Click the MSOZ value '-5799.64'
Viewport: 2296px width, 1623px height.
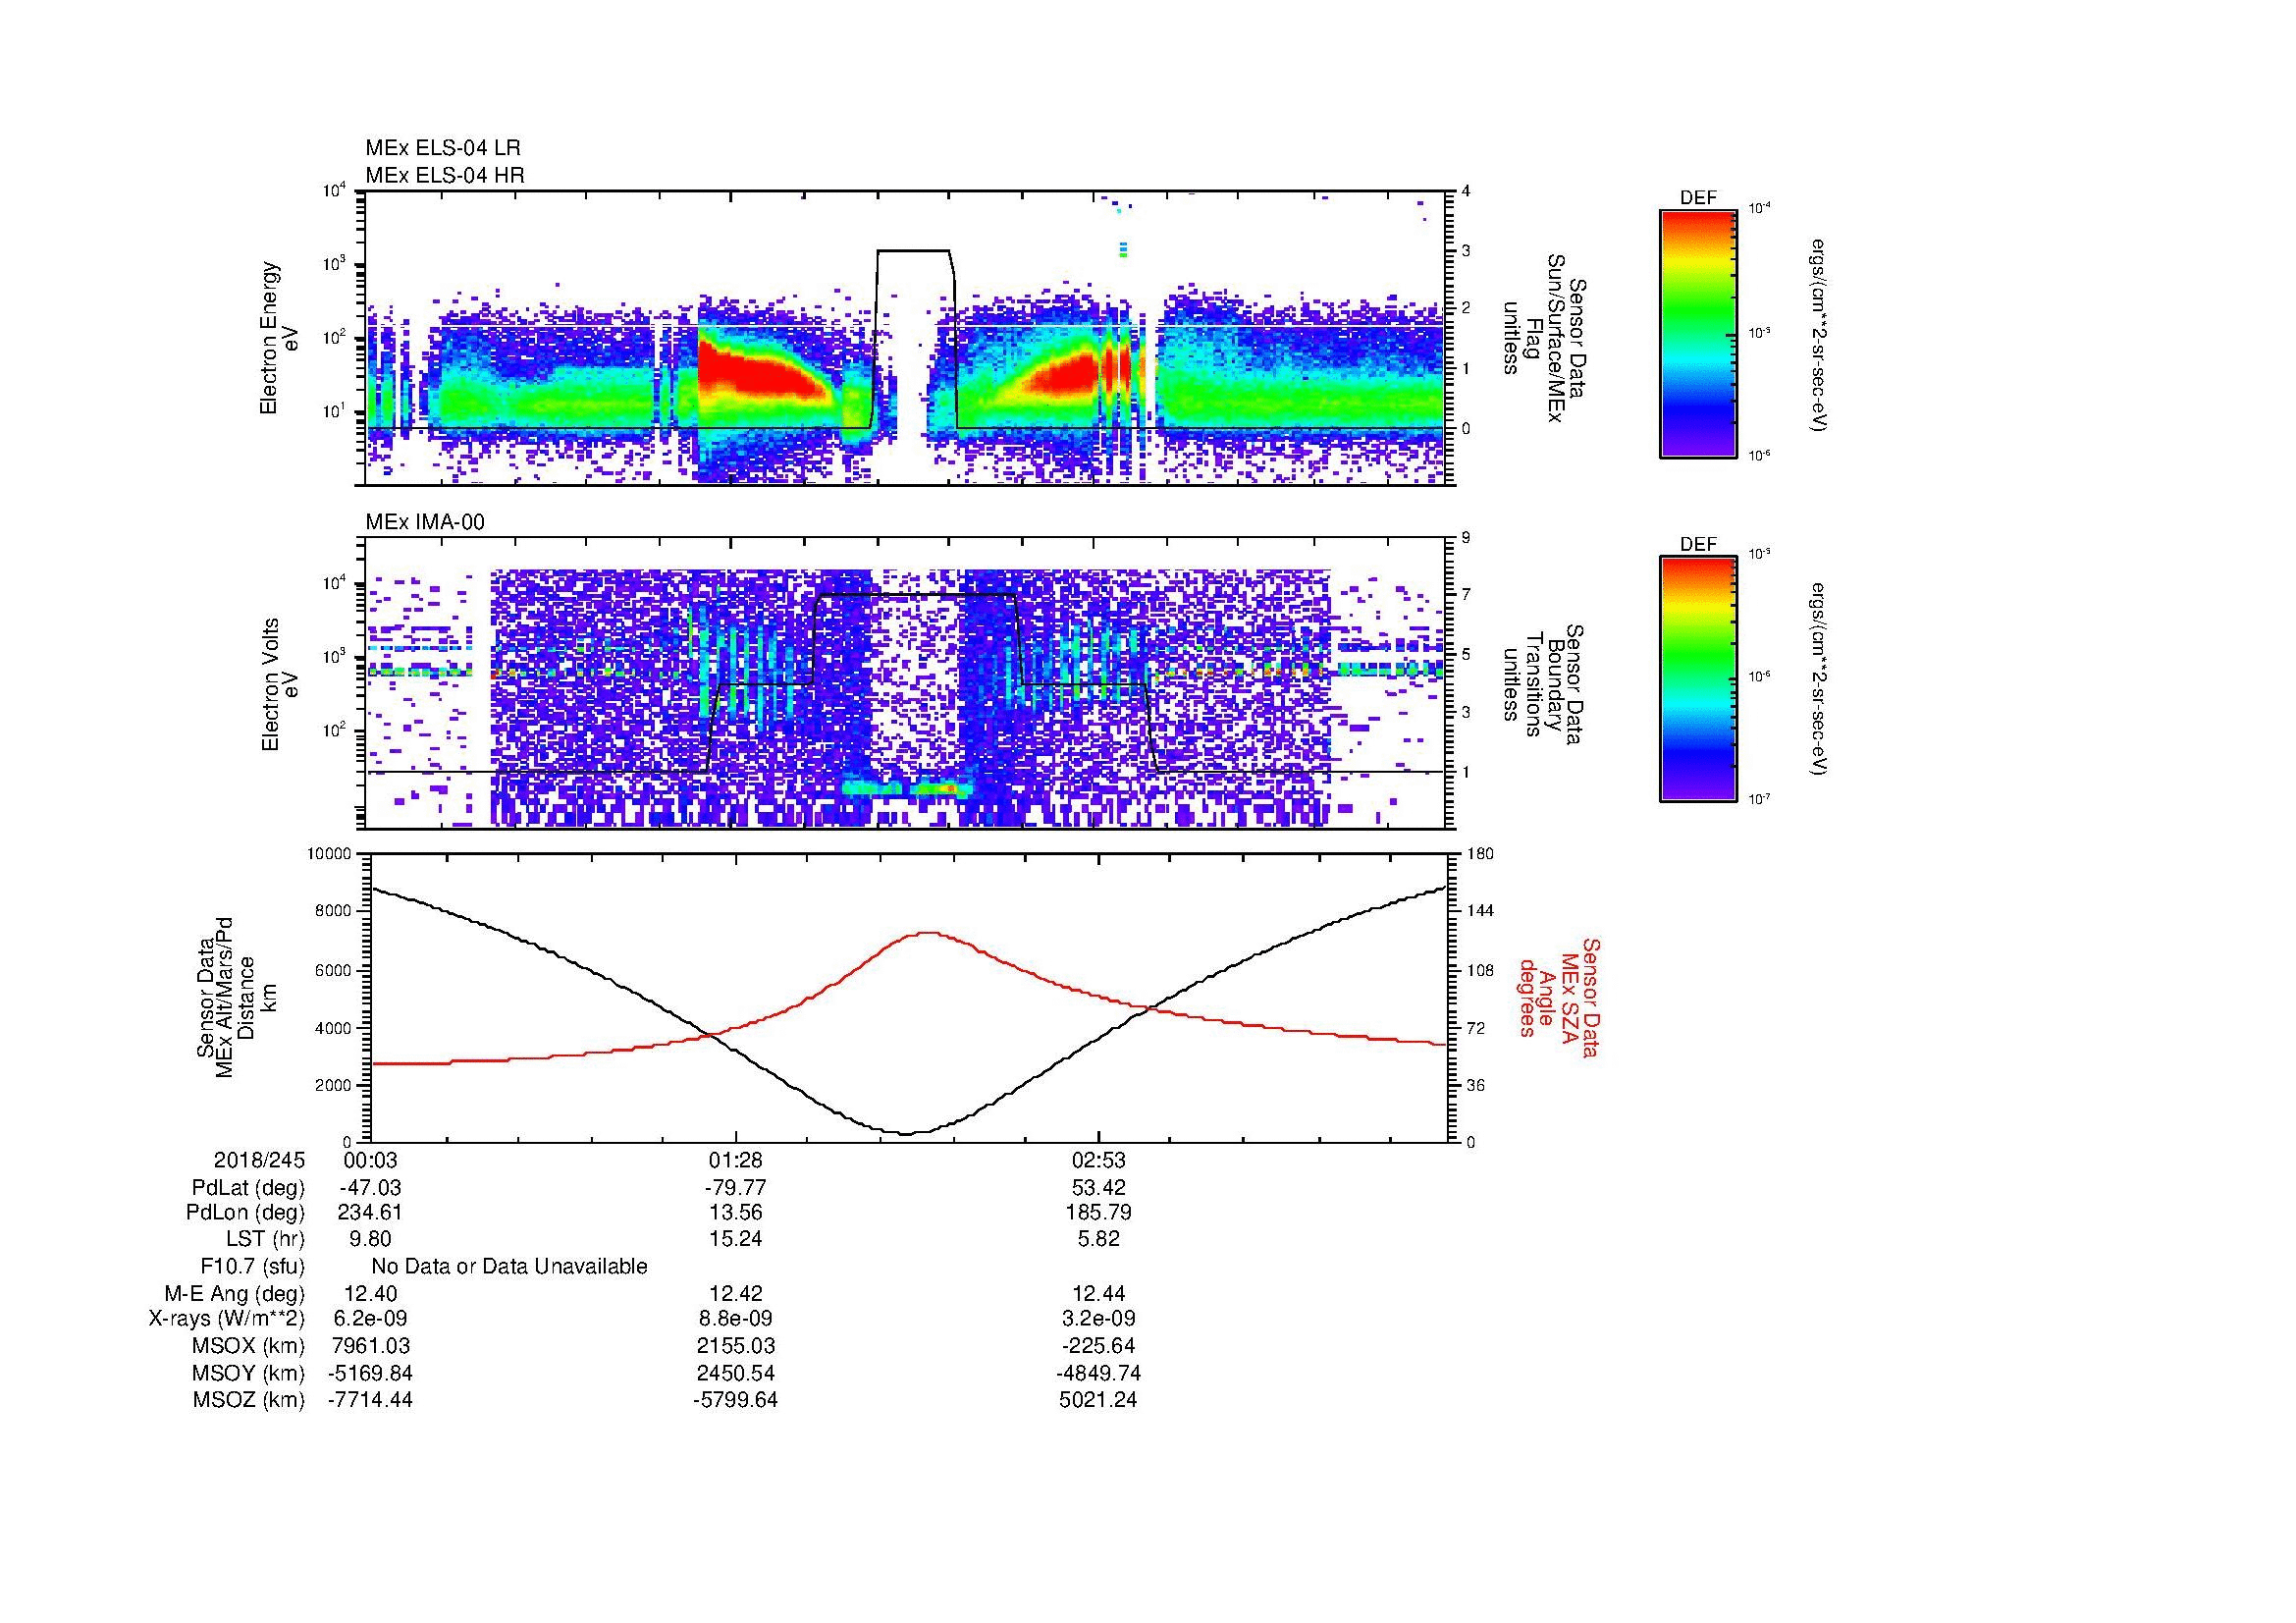pos(735,1400)
